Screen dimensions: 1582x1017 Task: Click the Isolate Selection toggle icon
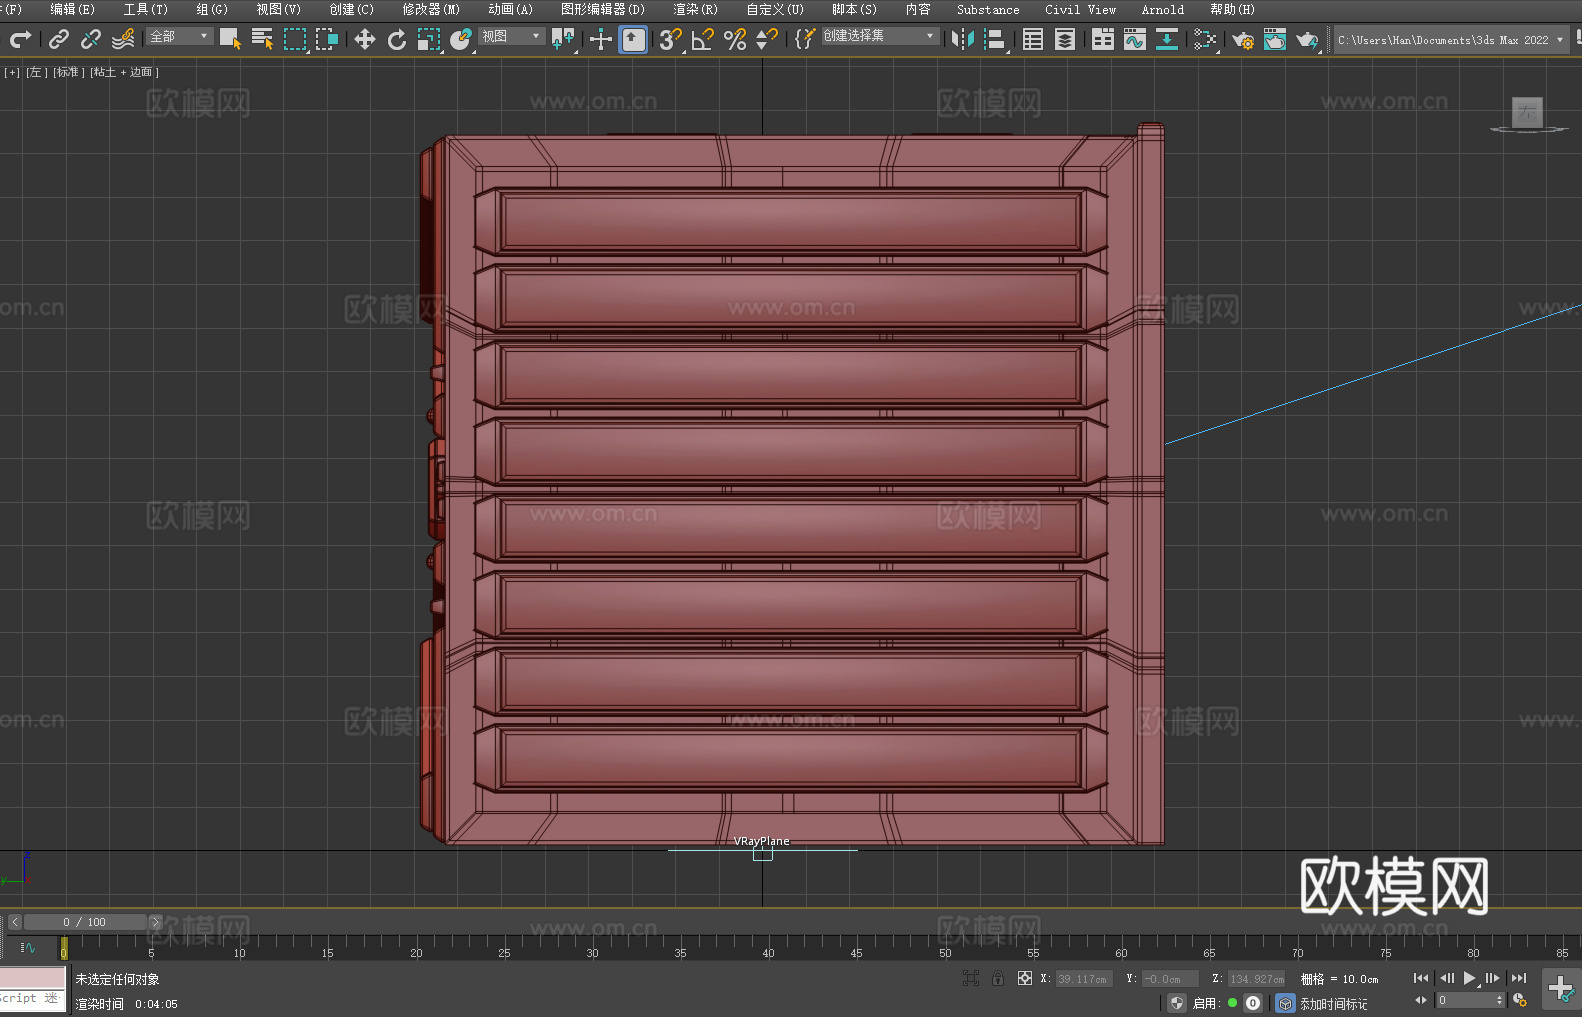pyautogui.click(x=970, y=978)
